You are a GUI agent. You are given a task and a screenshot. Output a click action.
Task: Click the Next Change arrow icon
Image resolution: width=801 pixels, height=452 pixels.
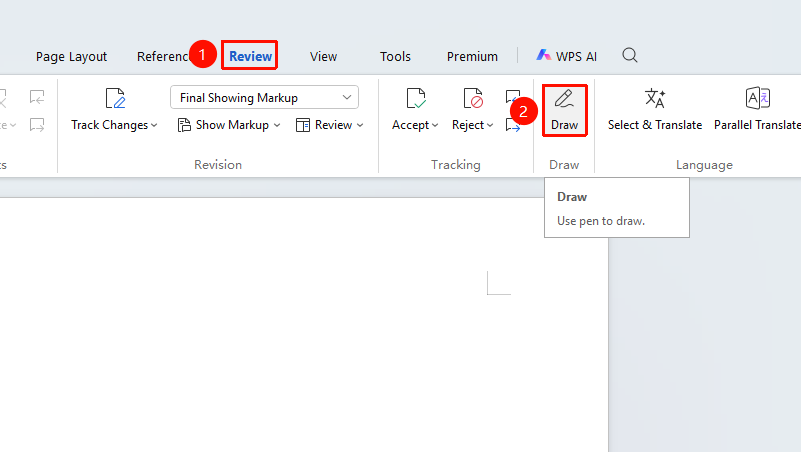coord(512,125)
